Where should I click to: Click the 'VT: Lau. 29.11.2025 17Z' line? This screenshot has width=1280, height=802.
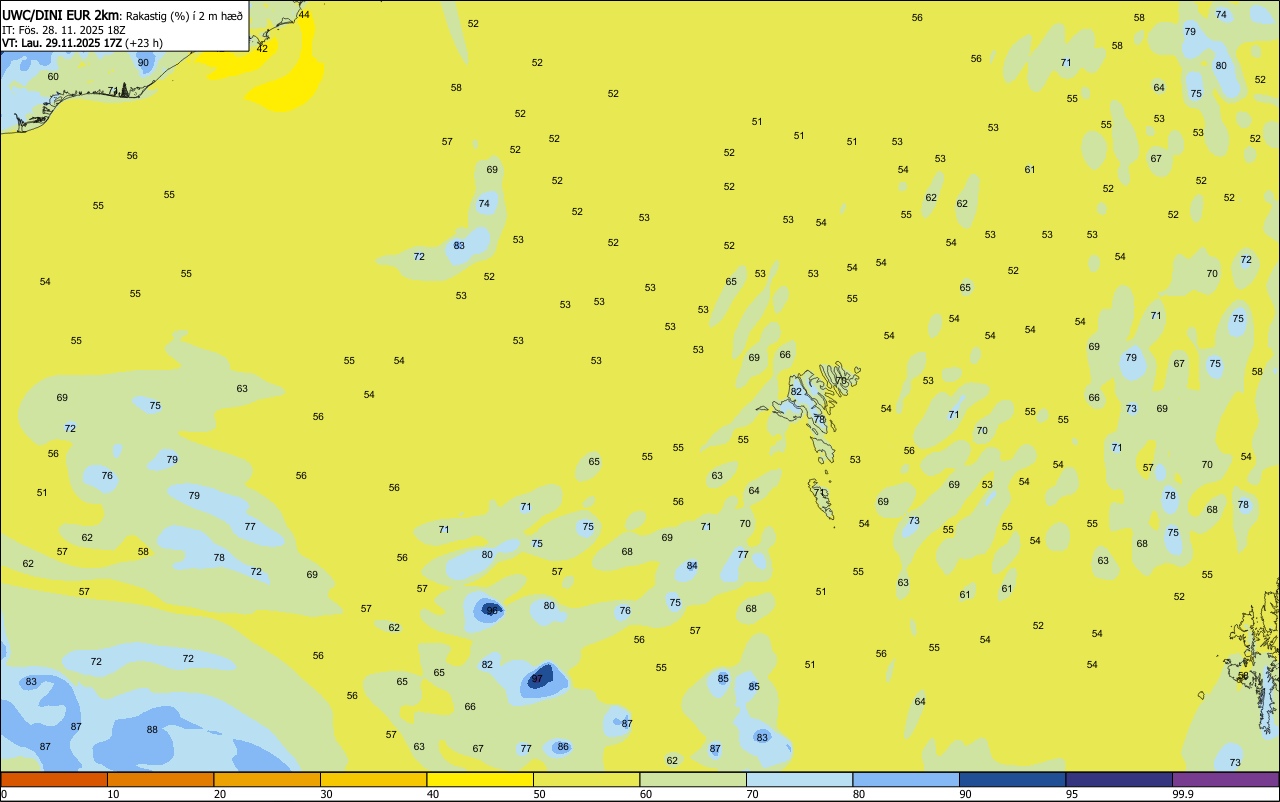coord(62,43)
